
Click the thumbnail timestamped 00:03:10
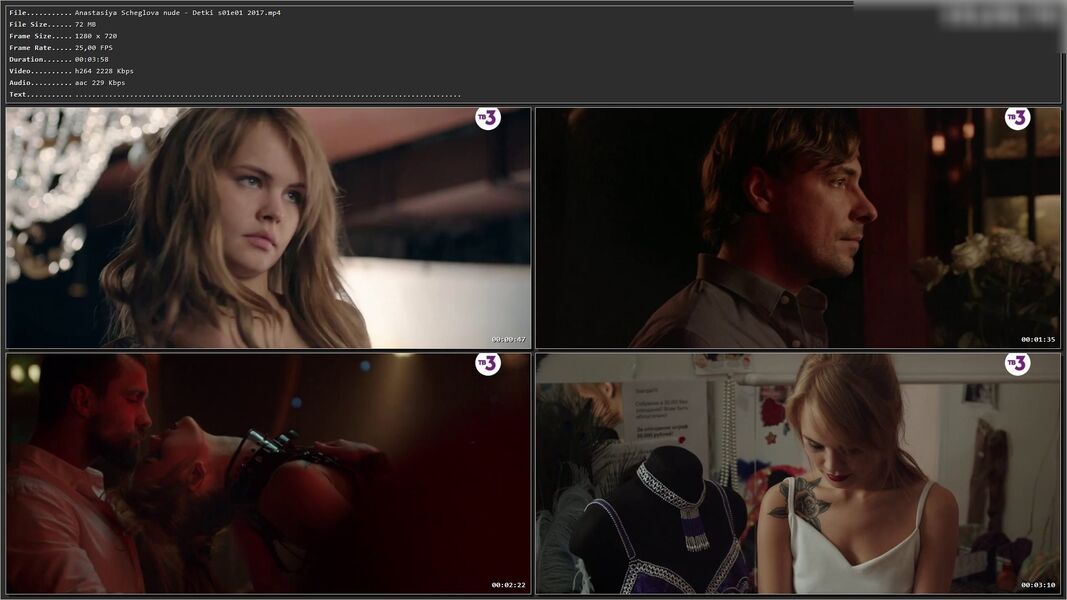point(798,473)
